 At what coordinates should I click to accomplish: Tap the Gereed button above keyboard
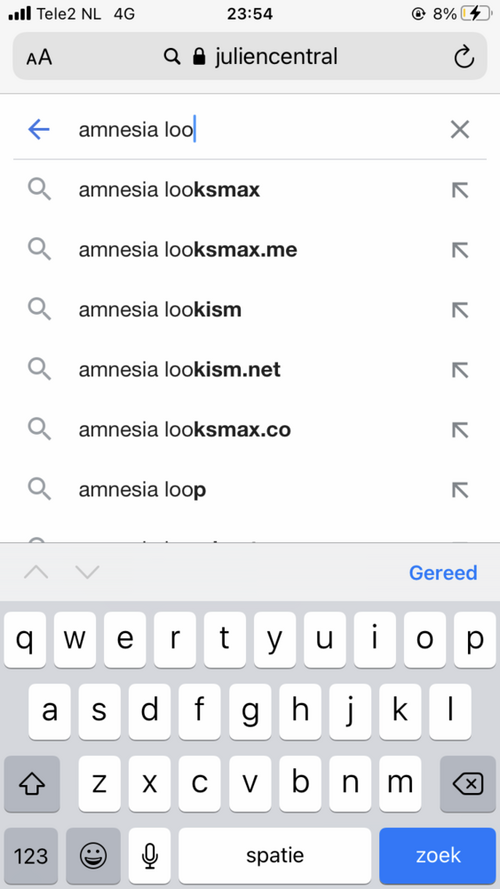[x=443, y=573]
